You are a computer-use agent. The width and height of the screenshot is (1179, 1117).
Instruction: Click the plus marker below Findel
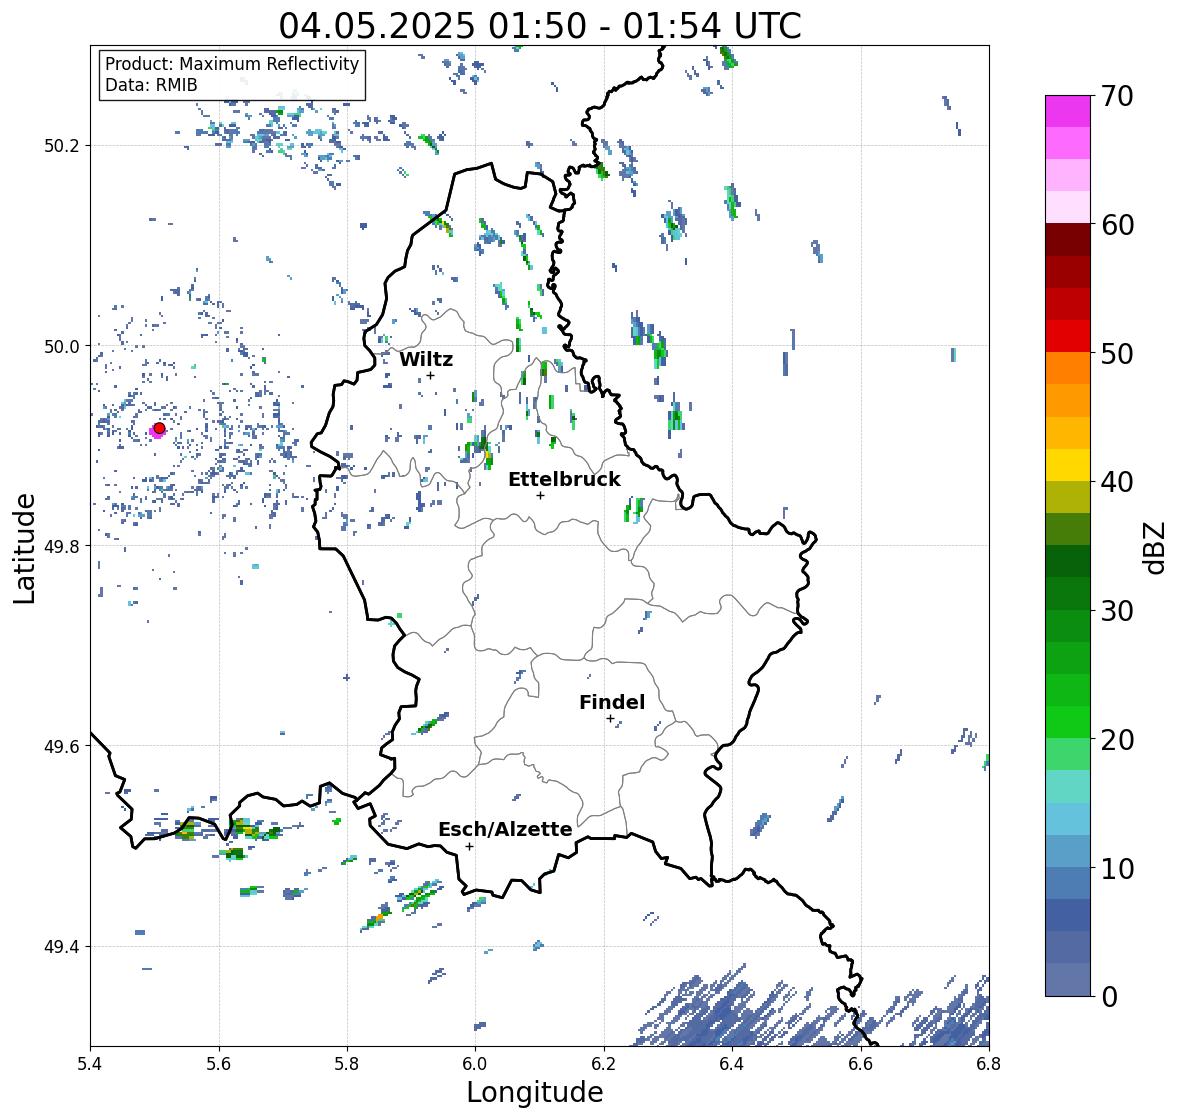click(610, 719)
